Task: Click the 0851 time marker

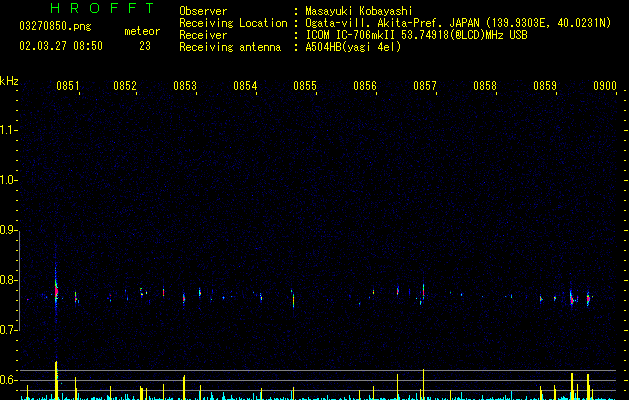Action: [67, 85]
